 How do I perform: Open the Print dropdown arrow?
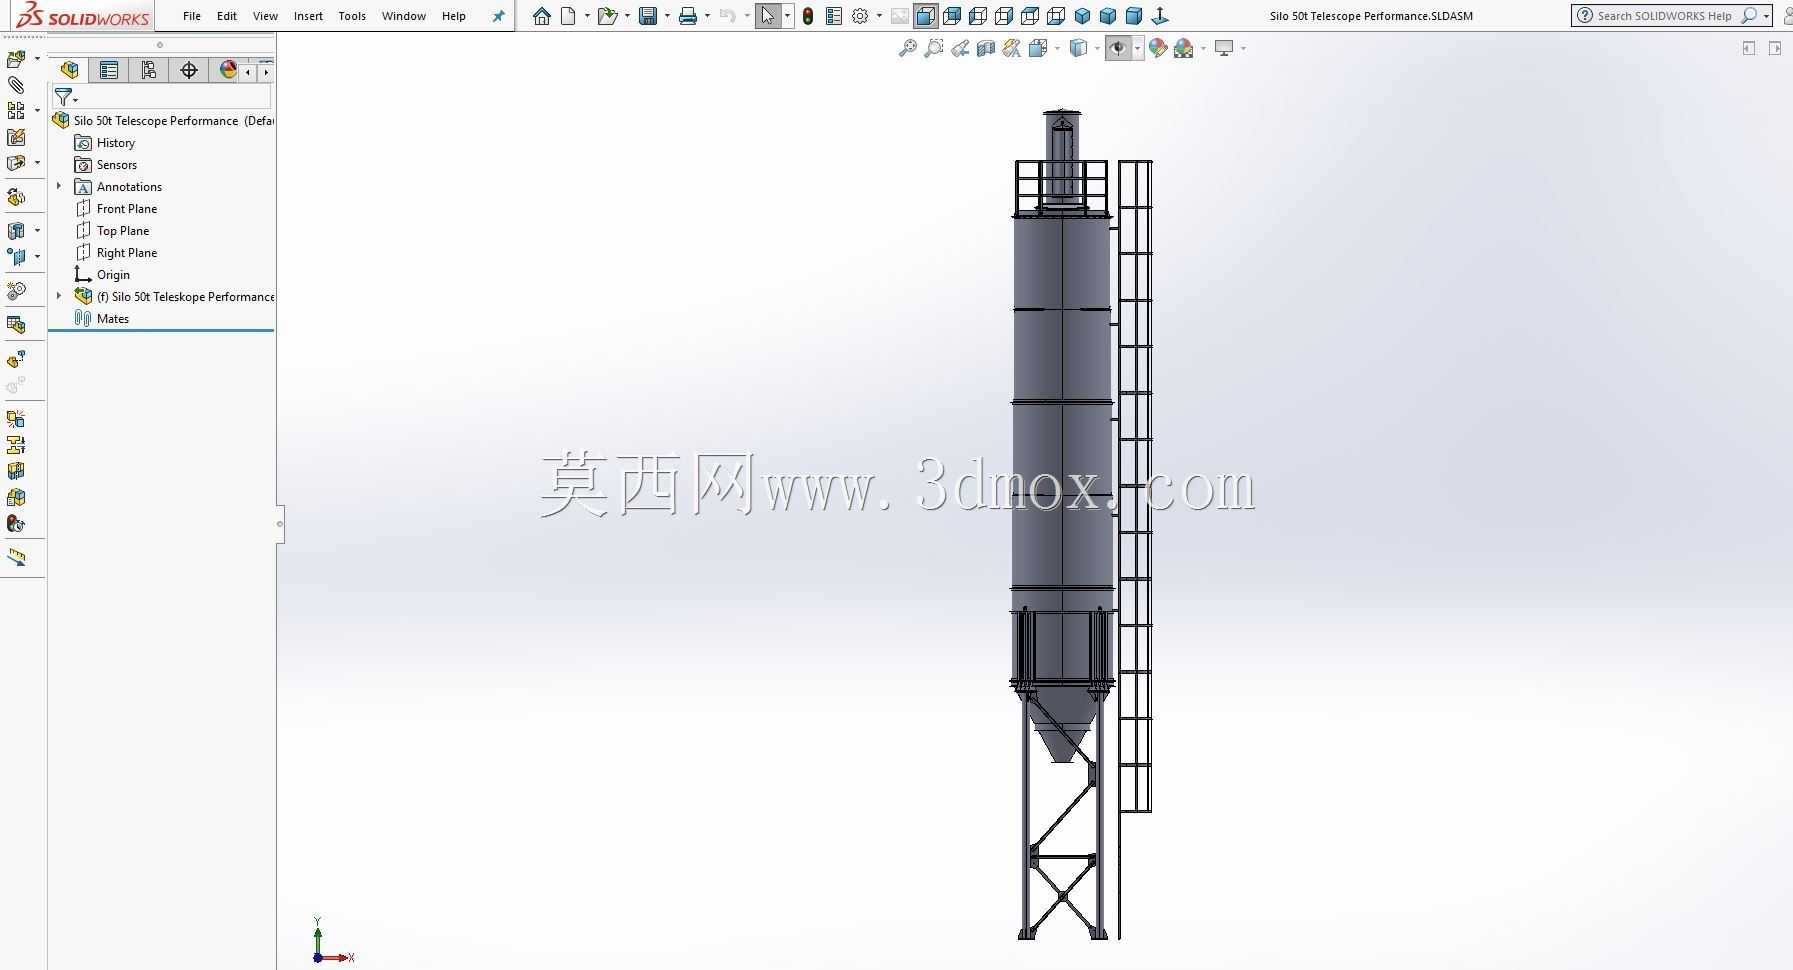pos(707,16)
